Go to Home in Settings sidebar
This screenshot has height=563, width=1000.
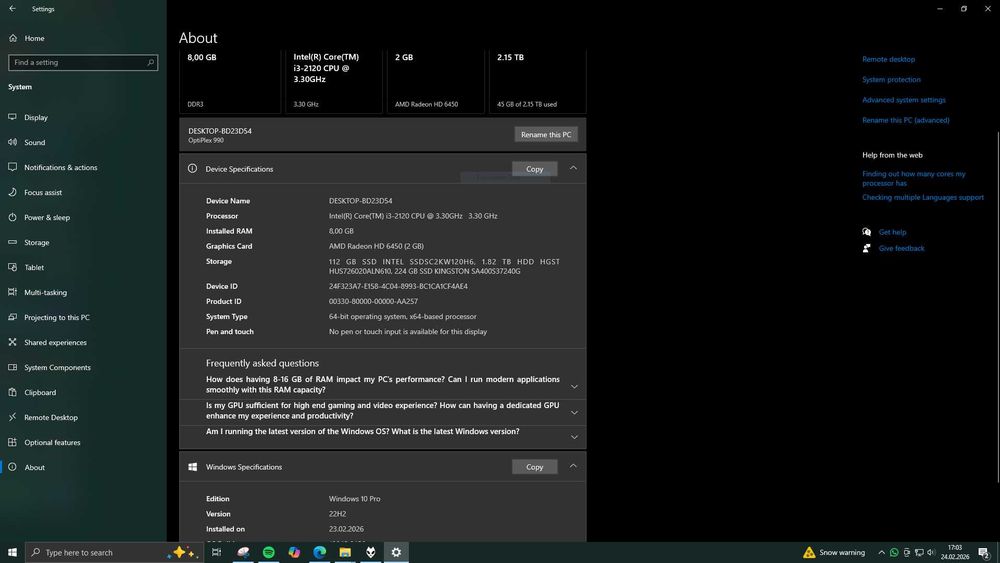(x=34, y=38)
